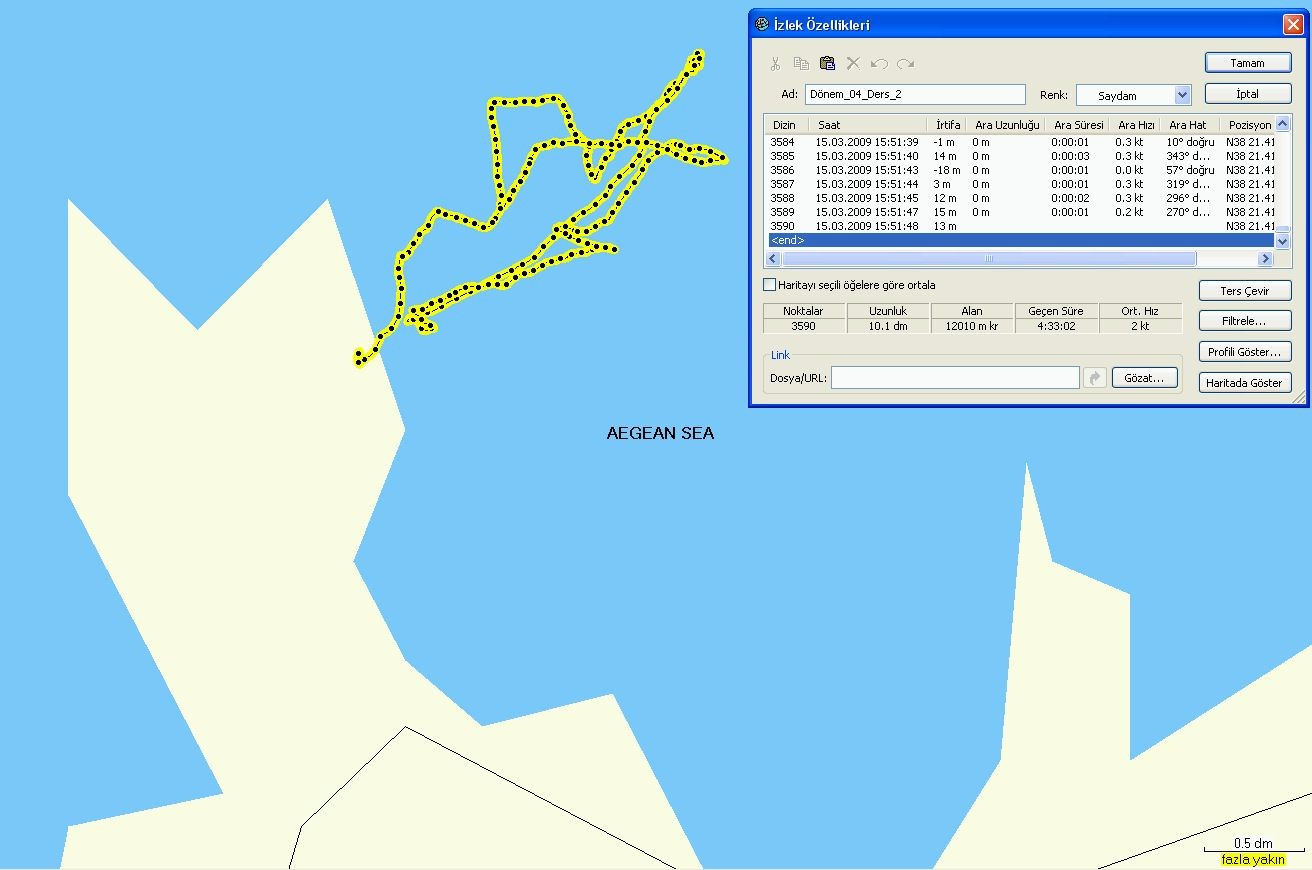Click the Saat column header
Screen dimensions: 1312x870
pos(868,125)
